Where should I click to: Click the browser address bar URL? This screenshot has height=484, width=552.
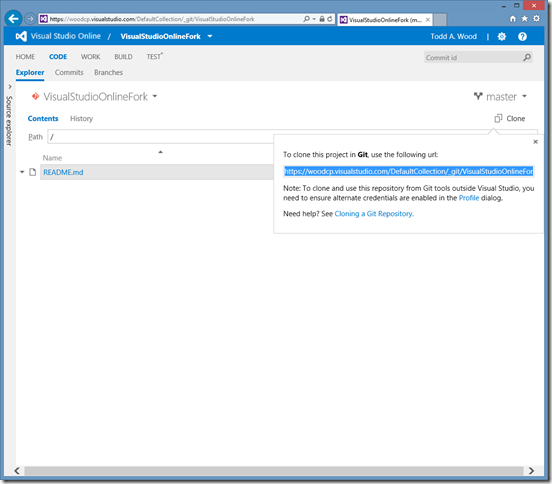point(152,19)
